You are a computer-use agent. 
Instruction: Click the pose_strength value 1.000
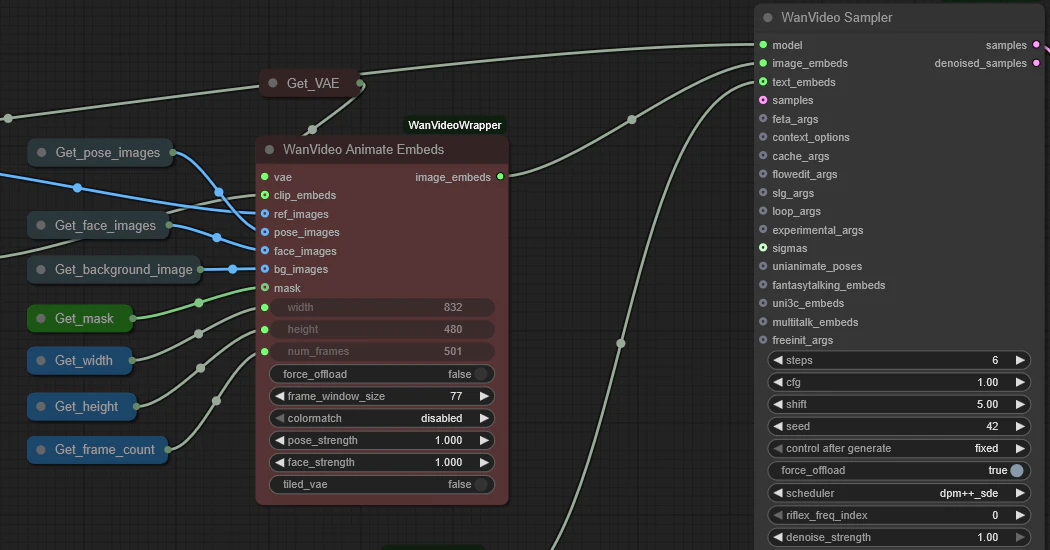pos(449,440)
